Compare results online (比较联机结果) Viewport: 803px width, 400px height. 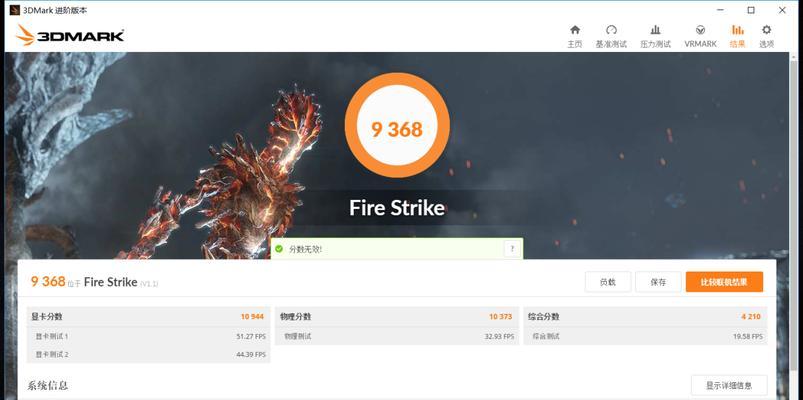[724, 282]
